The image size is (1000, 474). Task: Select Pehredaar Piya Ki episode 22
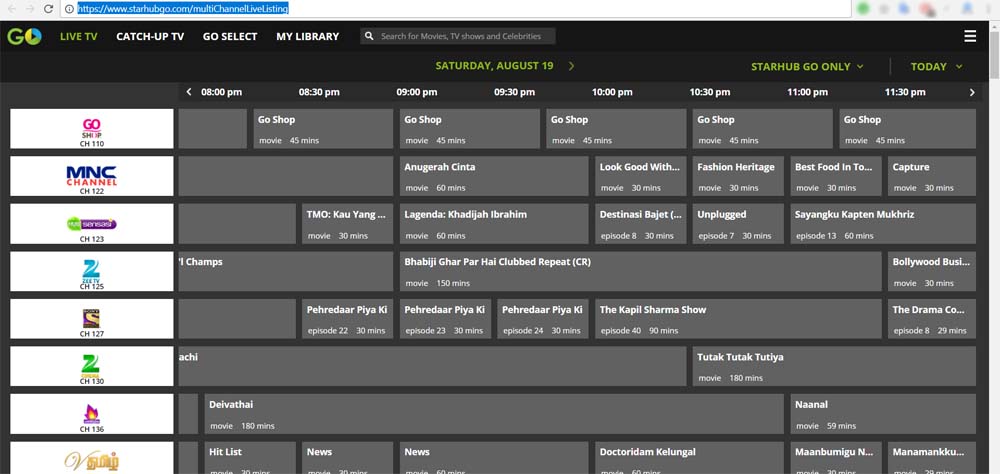coord(348,319)
